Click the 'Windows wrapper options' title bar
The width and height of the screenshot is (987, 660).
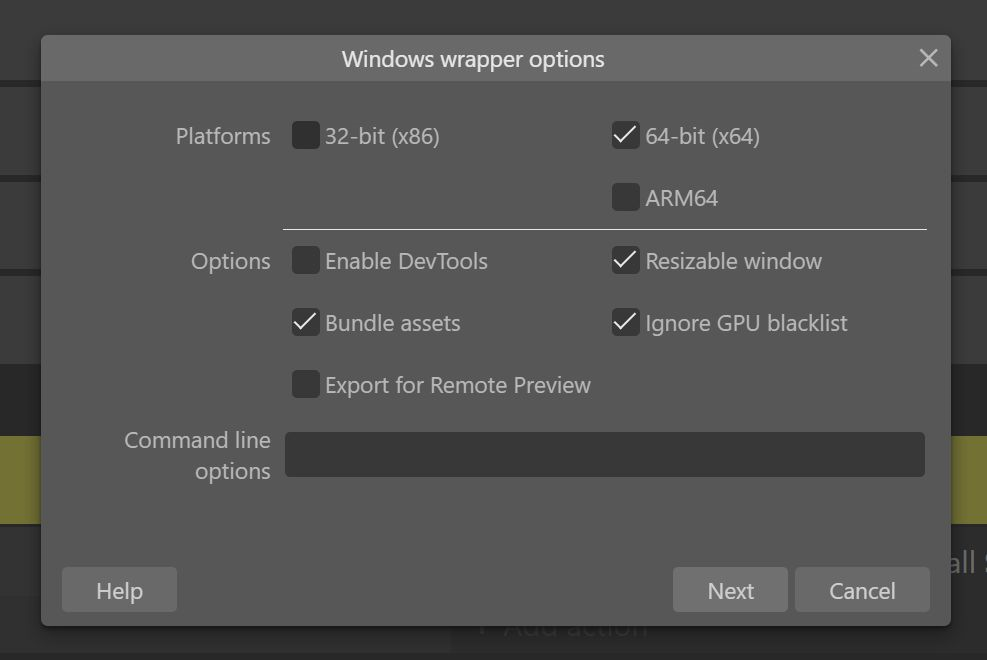pyautogui.click(x=473, y=59)
